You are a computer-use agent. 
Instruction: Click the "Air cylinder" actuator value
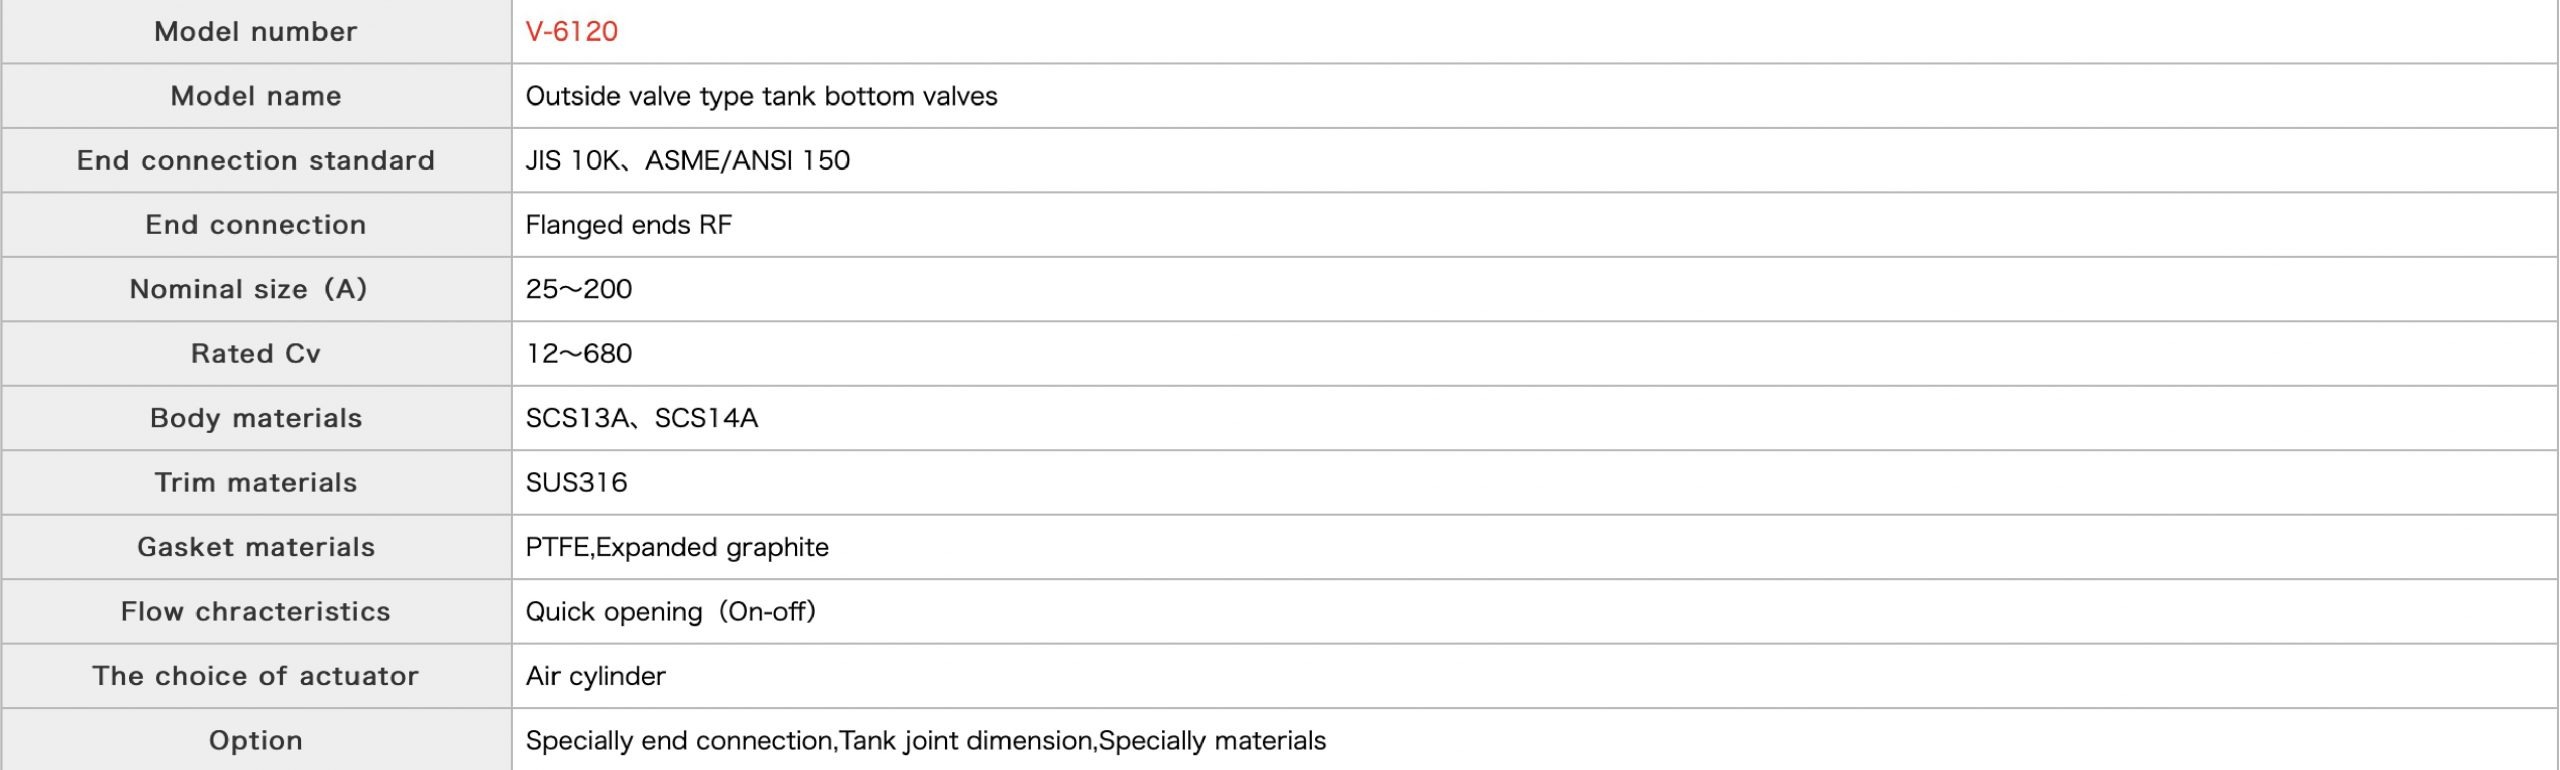click(595, 676)
